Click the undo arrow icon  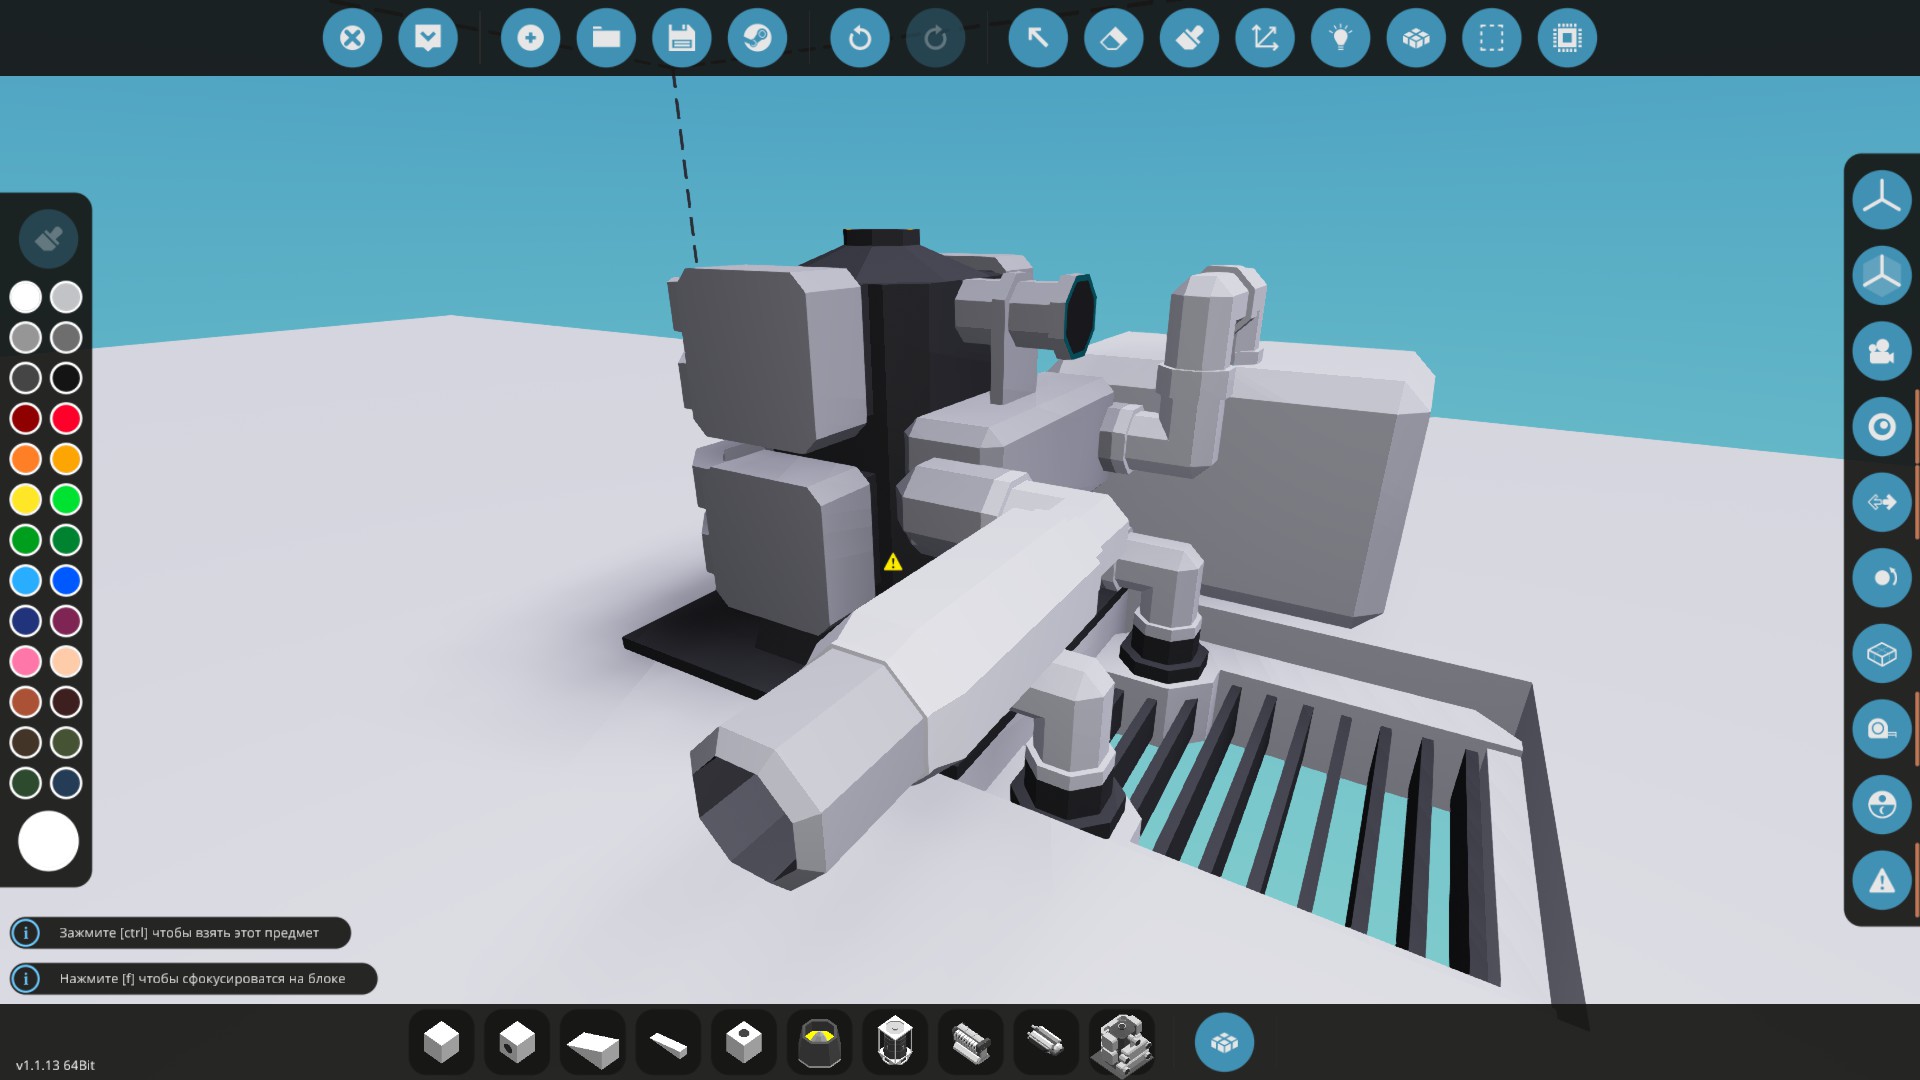(859, 38)
